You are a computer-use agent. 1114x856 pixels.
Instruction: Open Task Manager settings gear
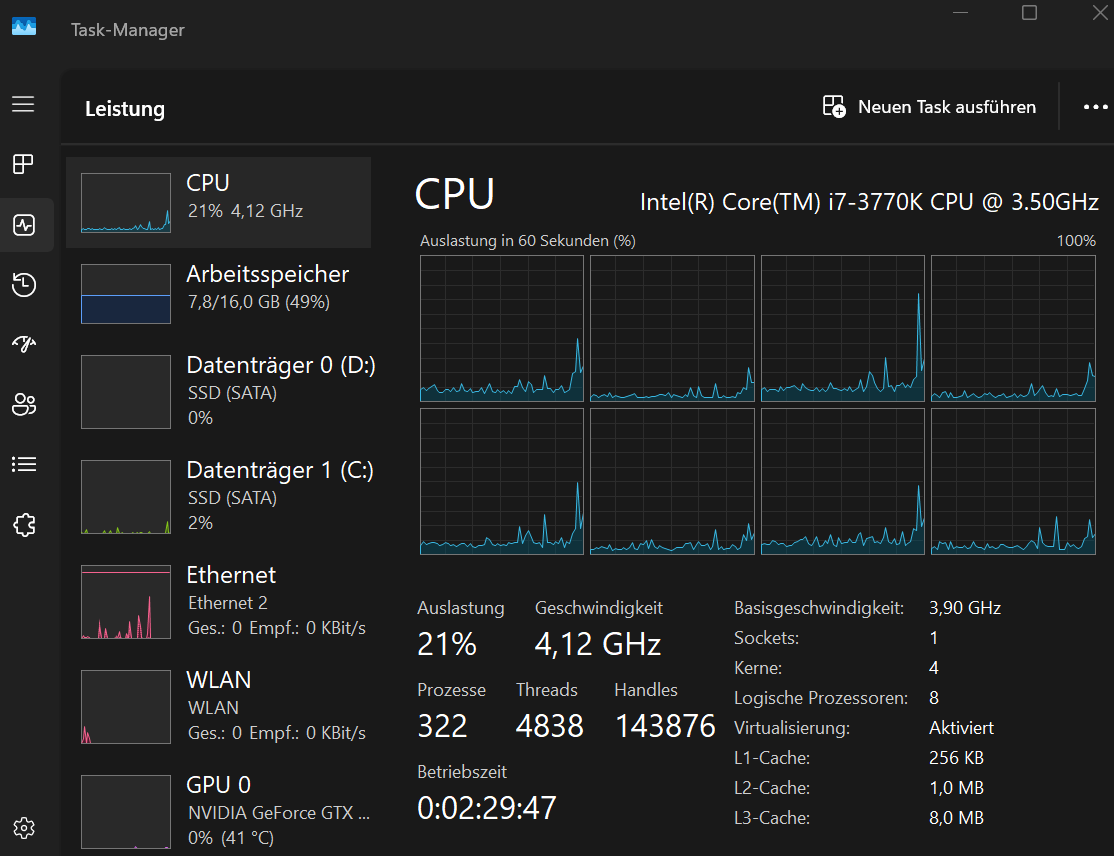pyautogui.click(x=24, y=828)
